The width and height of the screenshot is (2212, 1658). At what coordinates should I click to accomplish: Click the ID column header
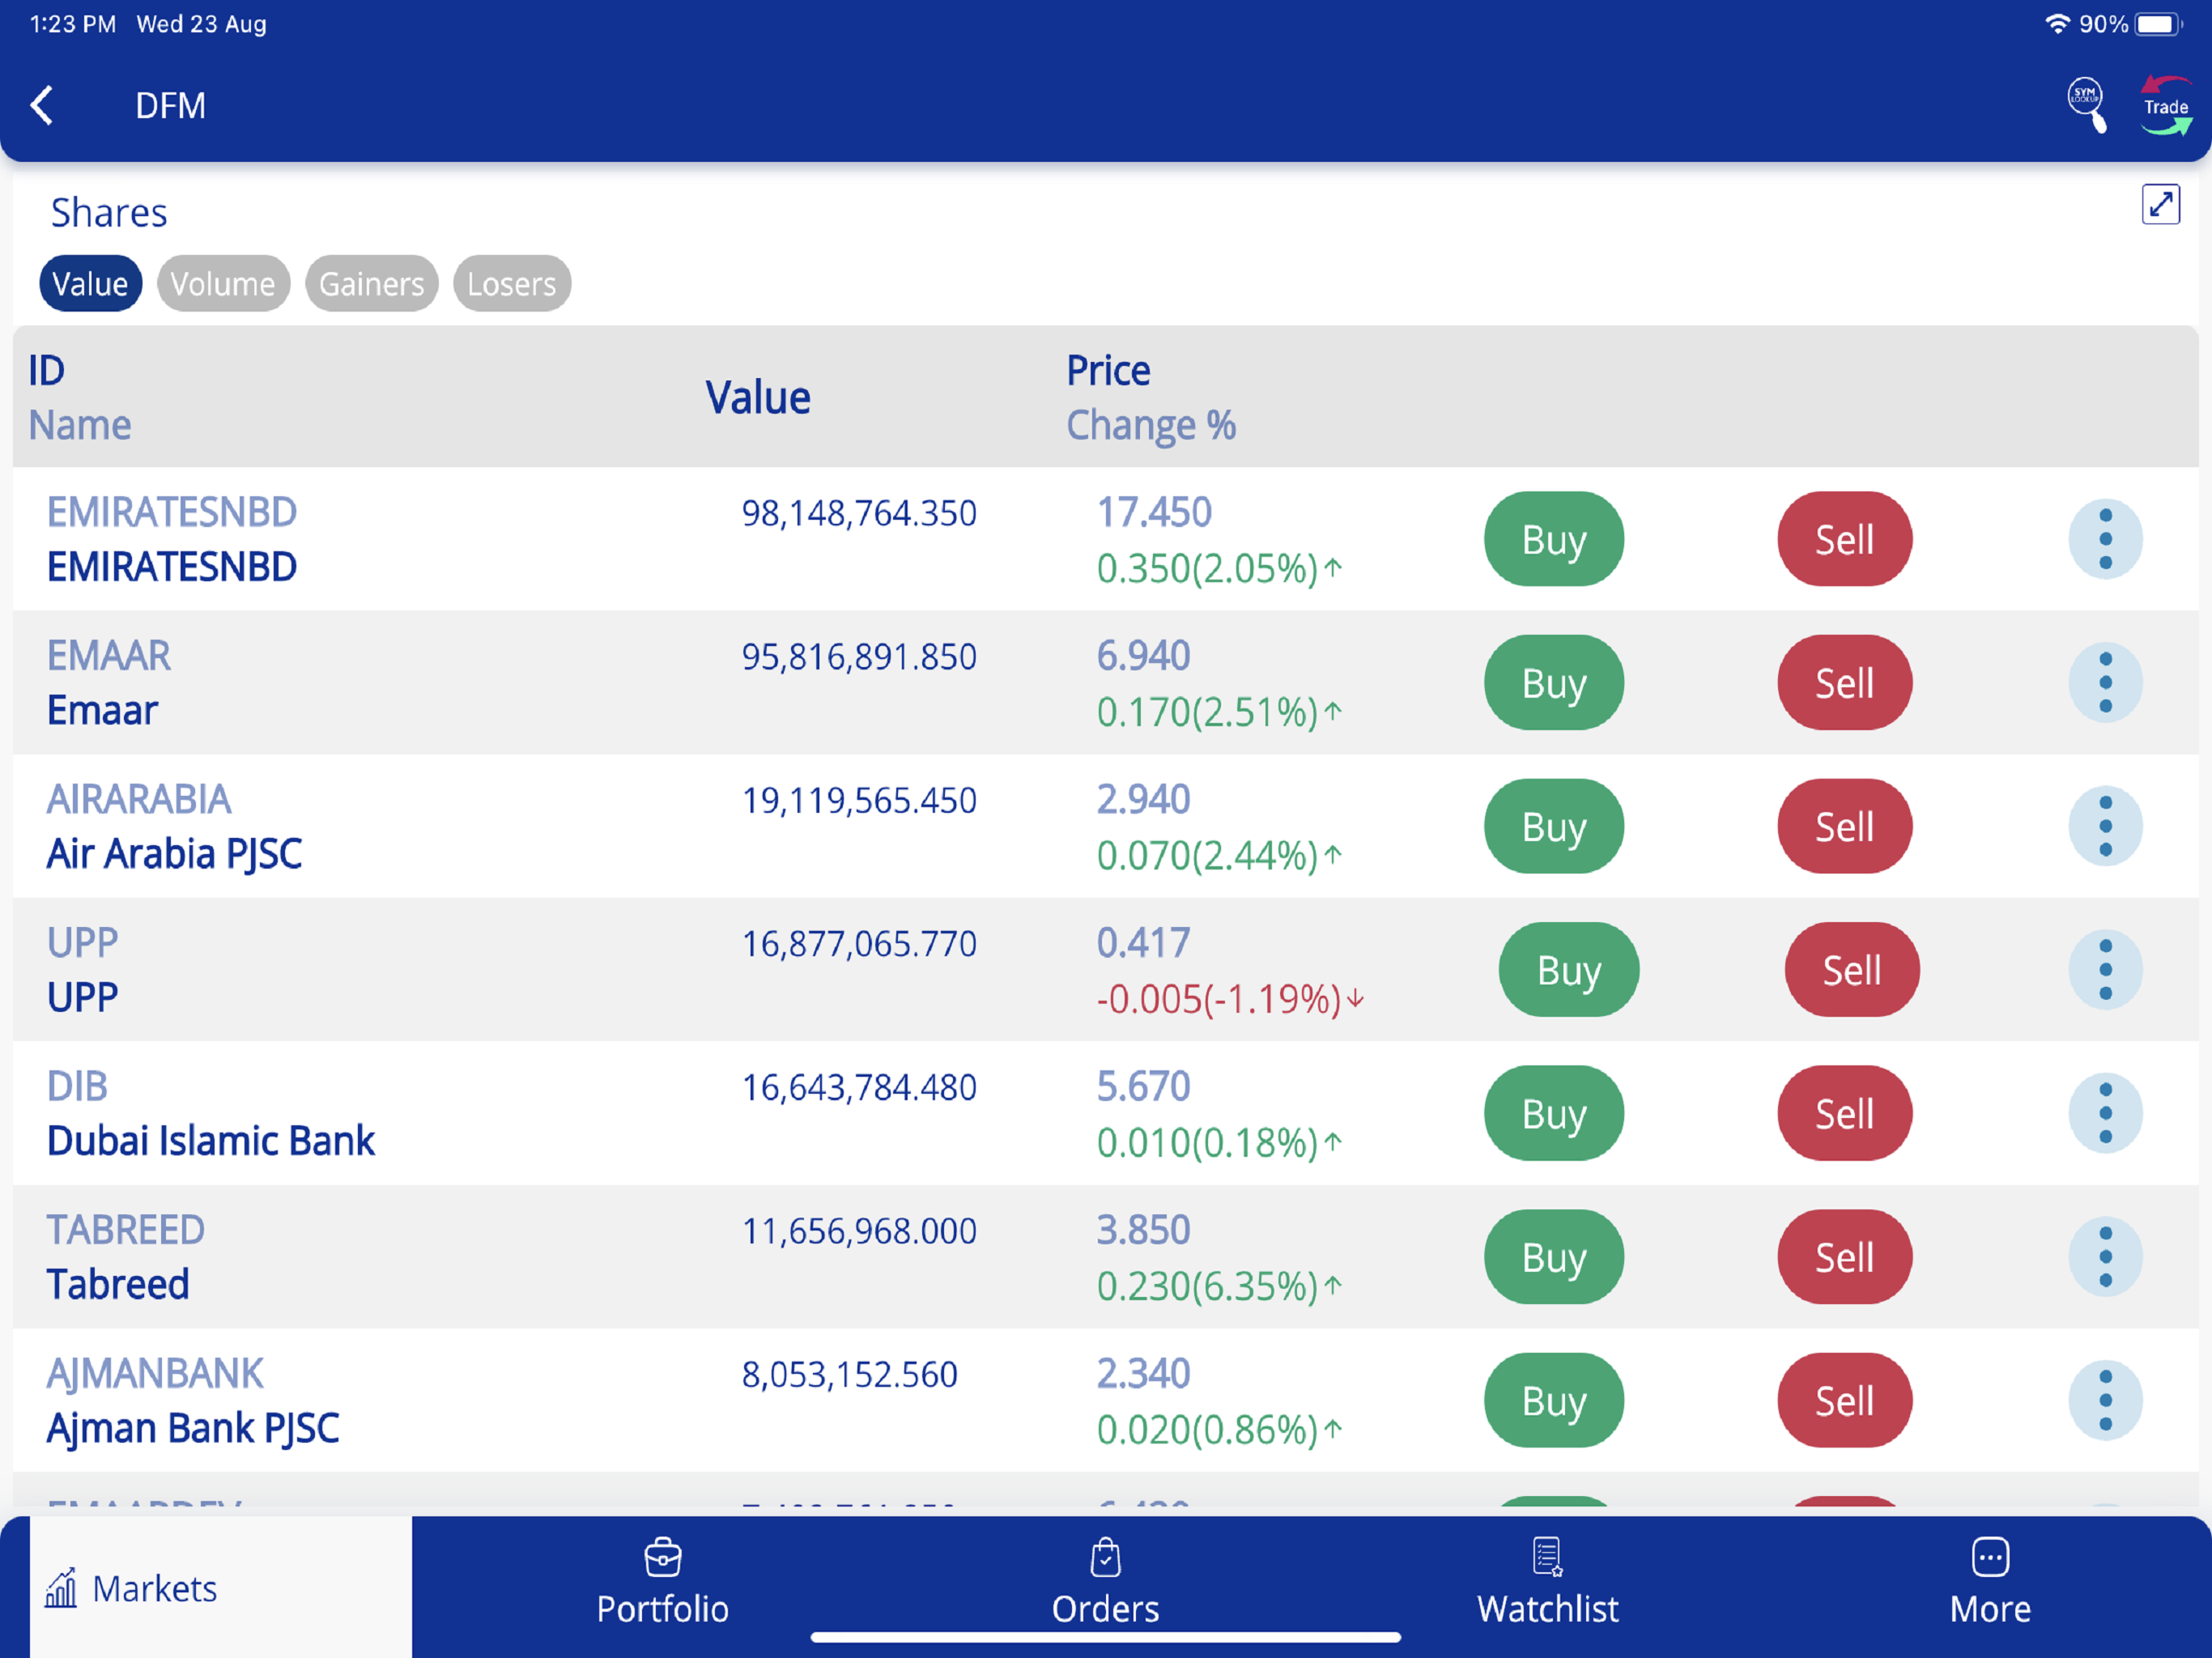(46, 371)
